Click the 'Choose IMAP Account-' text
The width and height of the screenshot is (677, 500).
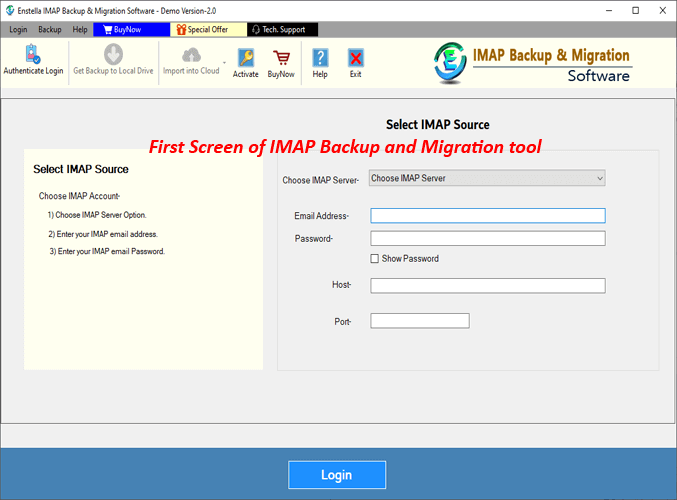tap(79, 196)
